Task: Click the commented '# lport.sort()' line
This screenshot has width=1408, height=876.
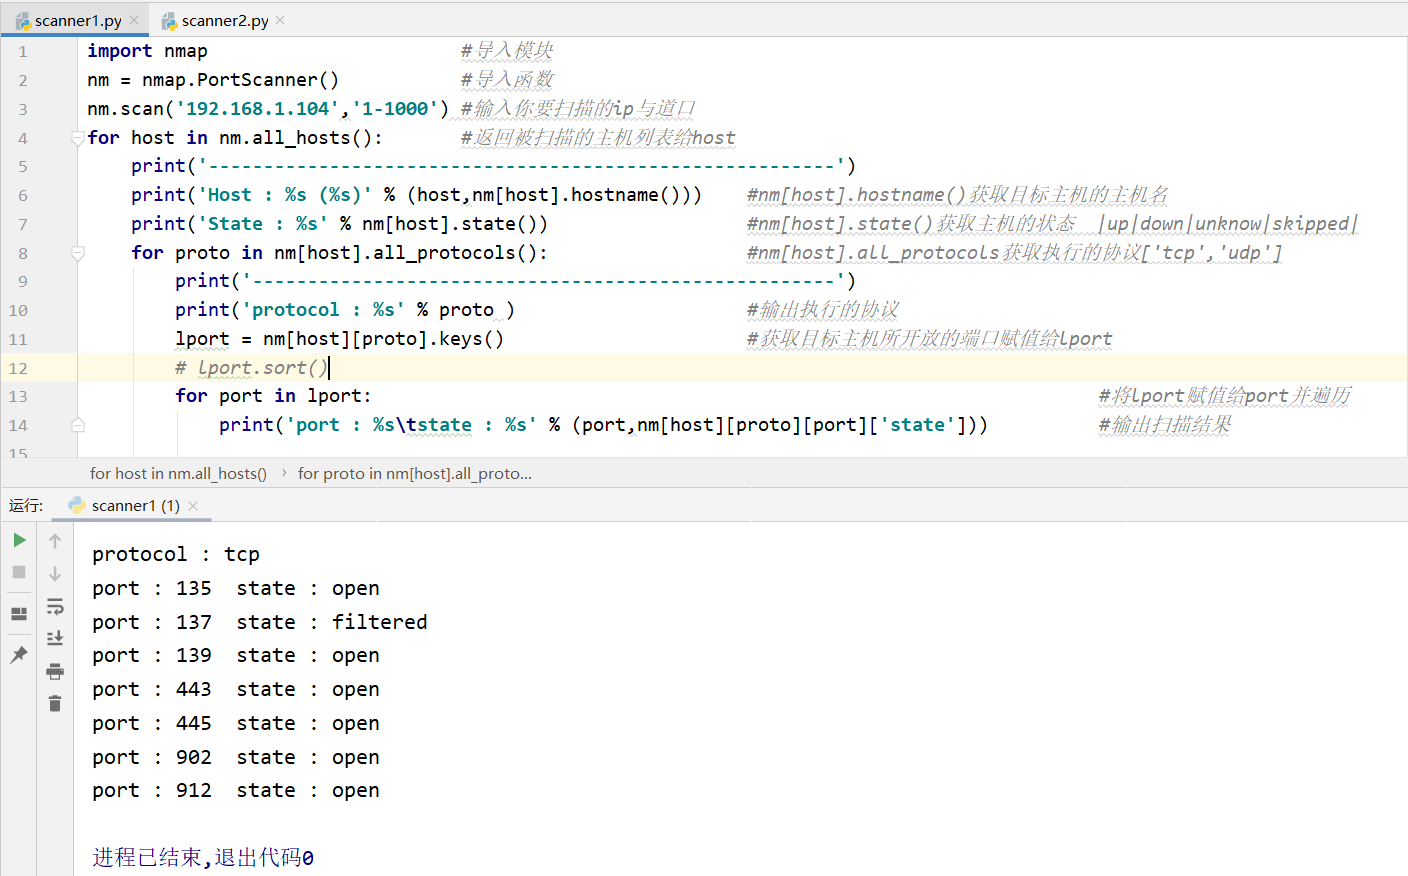Action: pos(252,368)
